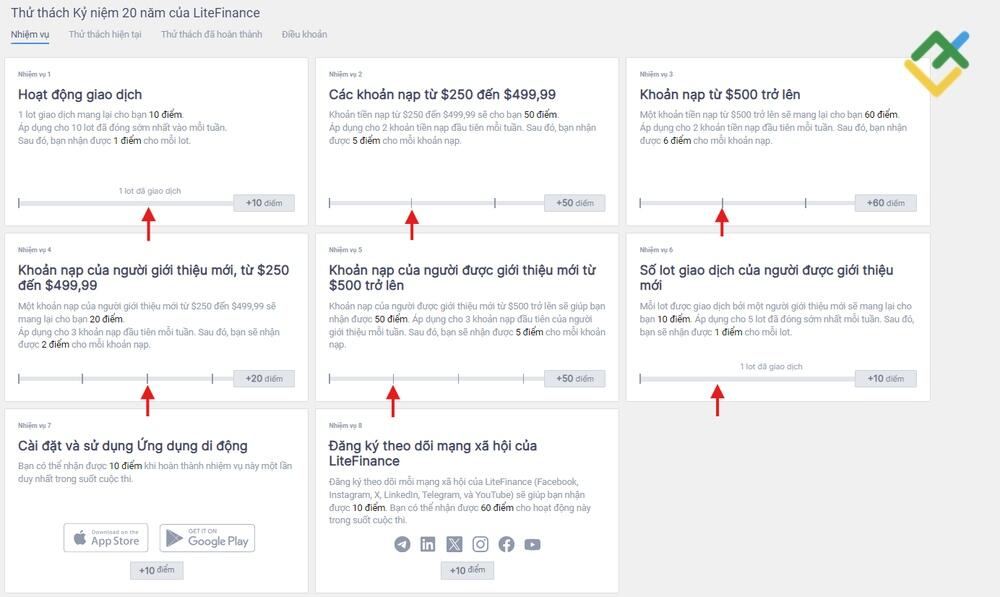Click the Google Play download badge
Screen dimensions: 1000x597
[x=207, y=538]
